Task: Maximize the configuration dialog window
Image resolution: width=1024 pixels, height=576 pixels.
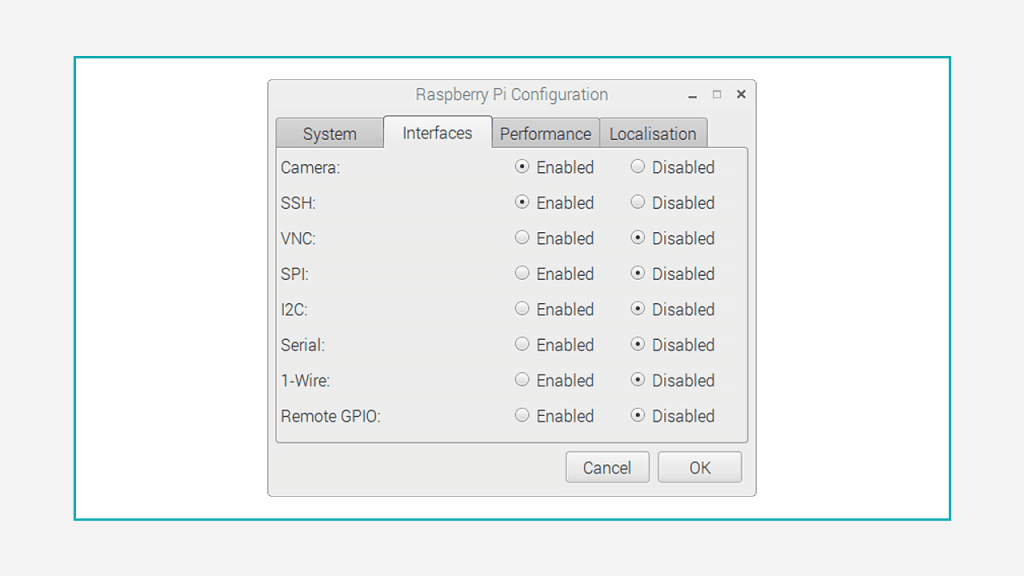Action: [x=716, y=94]
